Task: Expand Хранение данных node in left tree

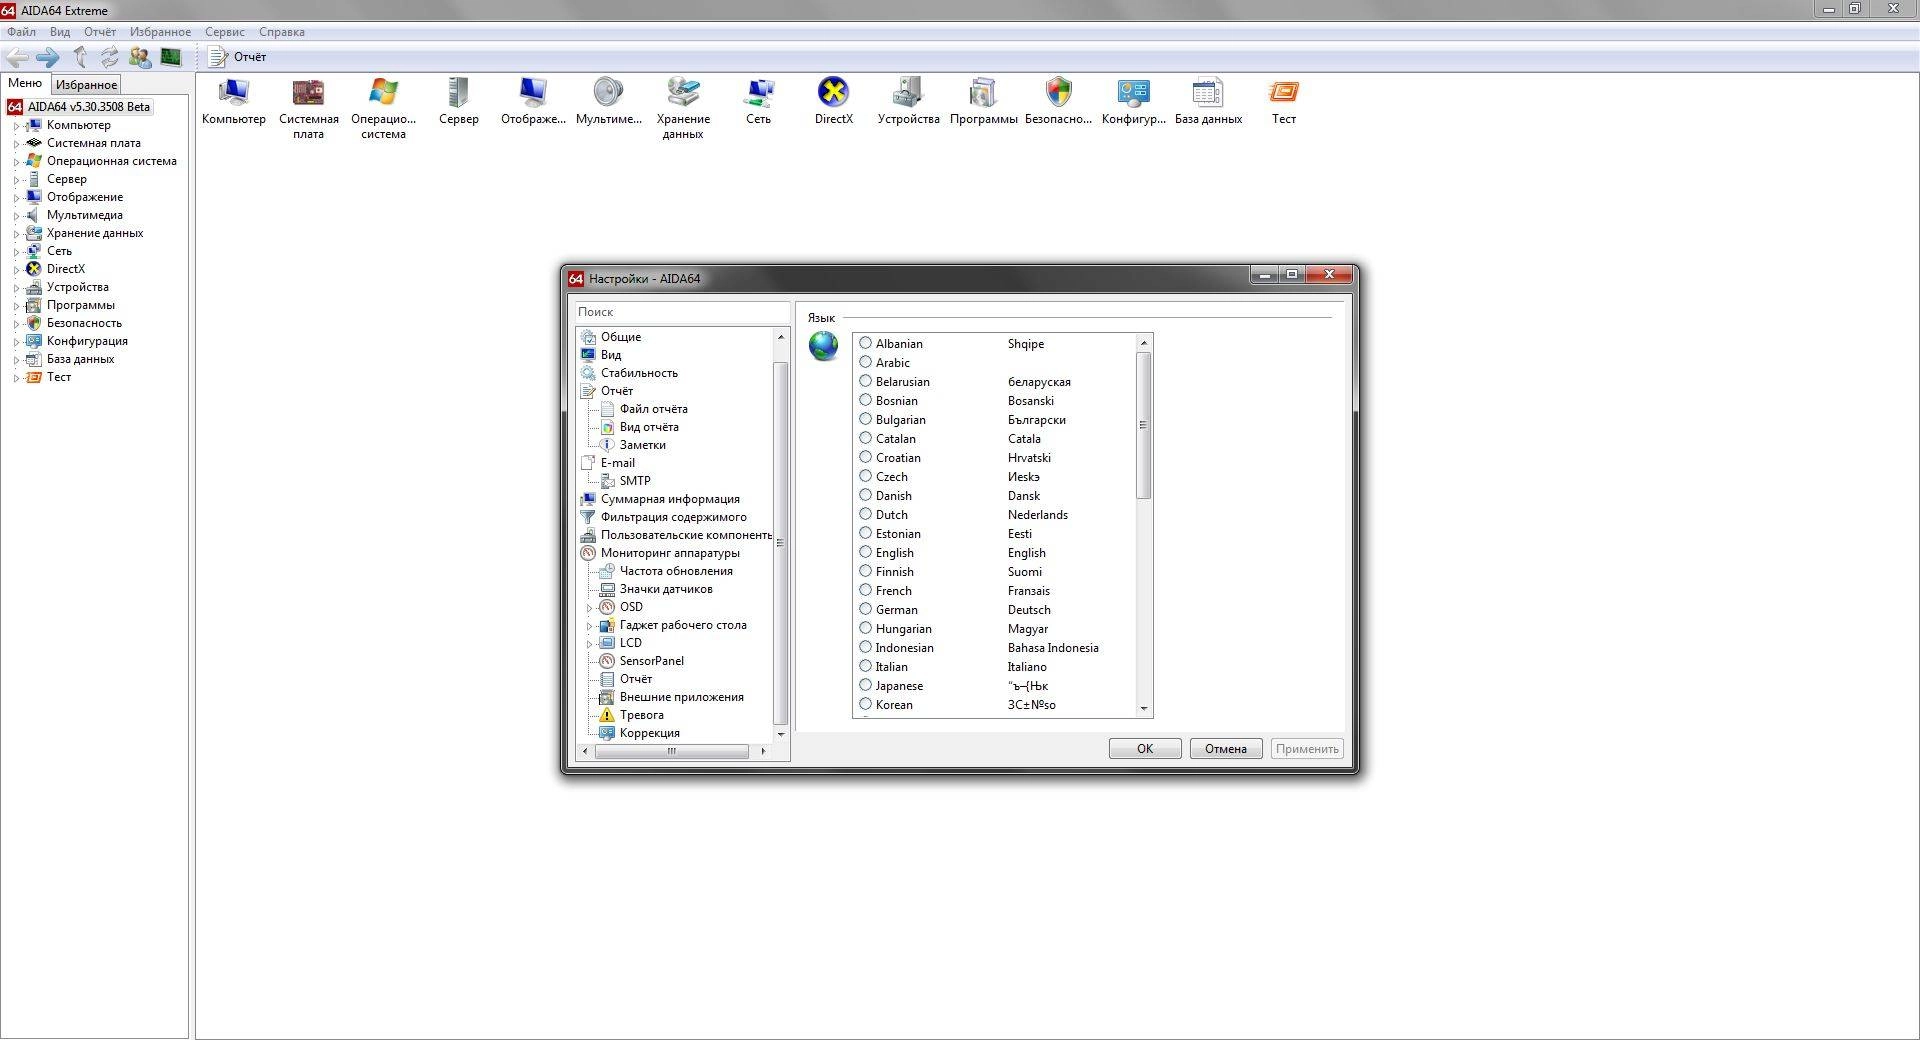Action: 16,234
